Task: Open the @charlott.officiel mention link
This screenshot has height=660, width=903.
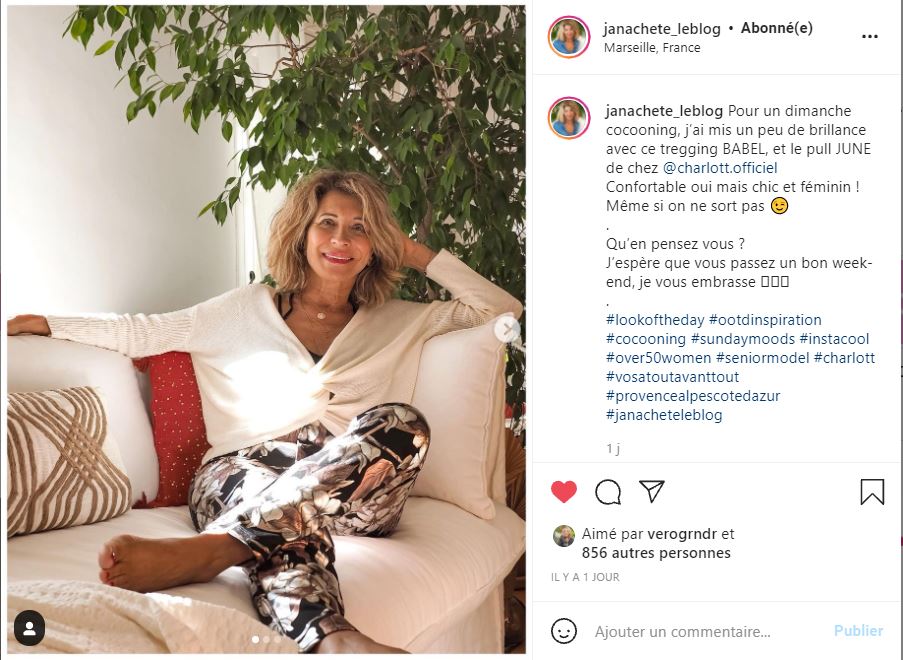Action: pyautogui.click(x=720, y=168)
